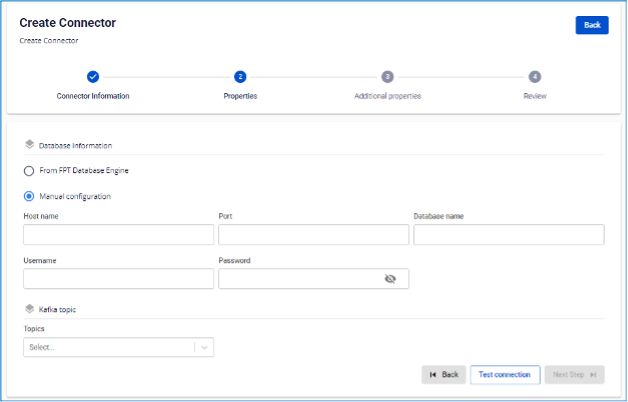This screenshot has height=402, width=628.
Task: Go to the Connector Information step checkmark
Action: [x=93, y=76]
